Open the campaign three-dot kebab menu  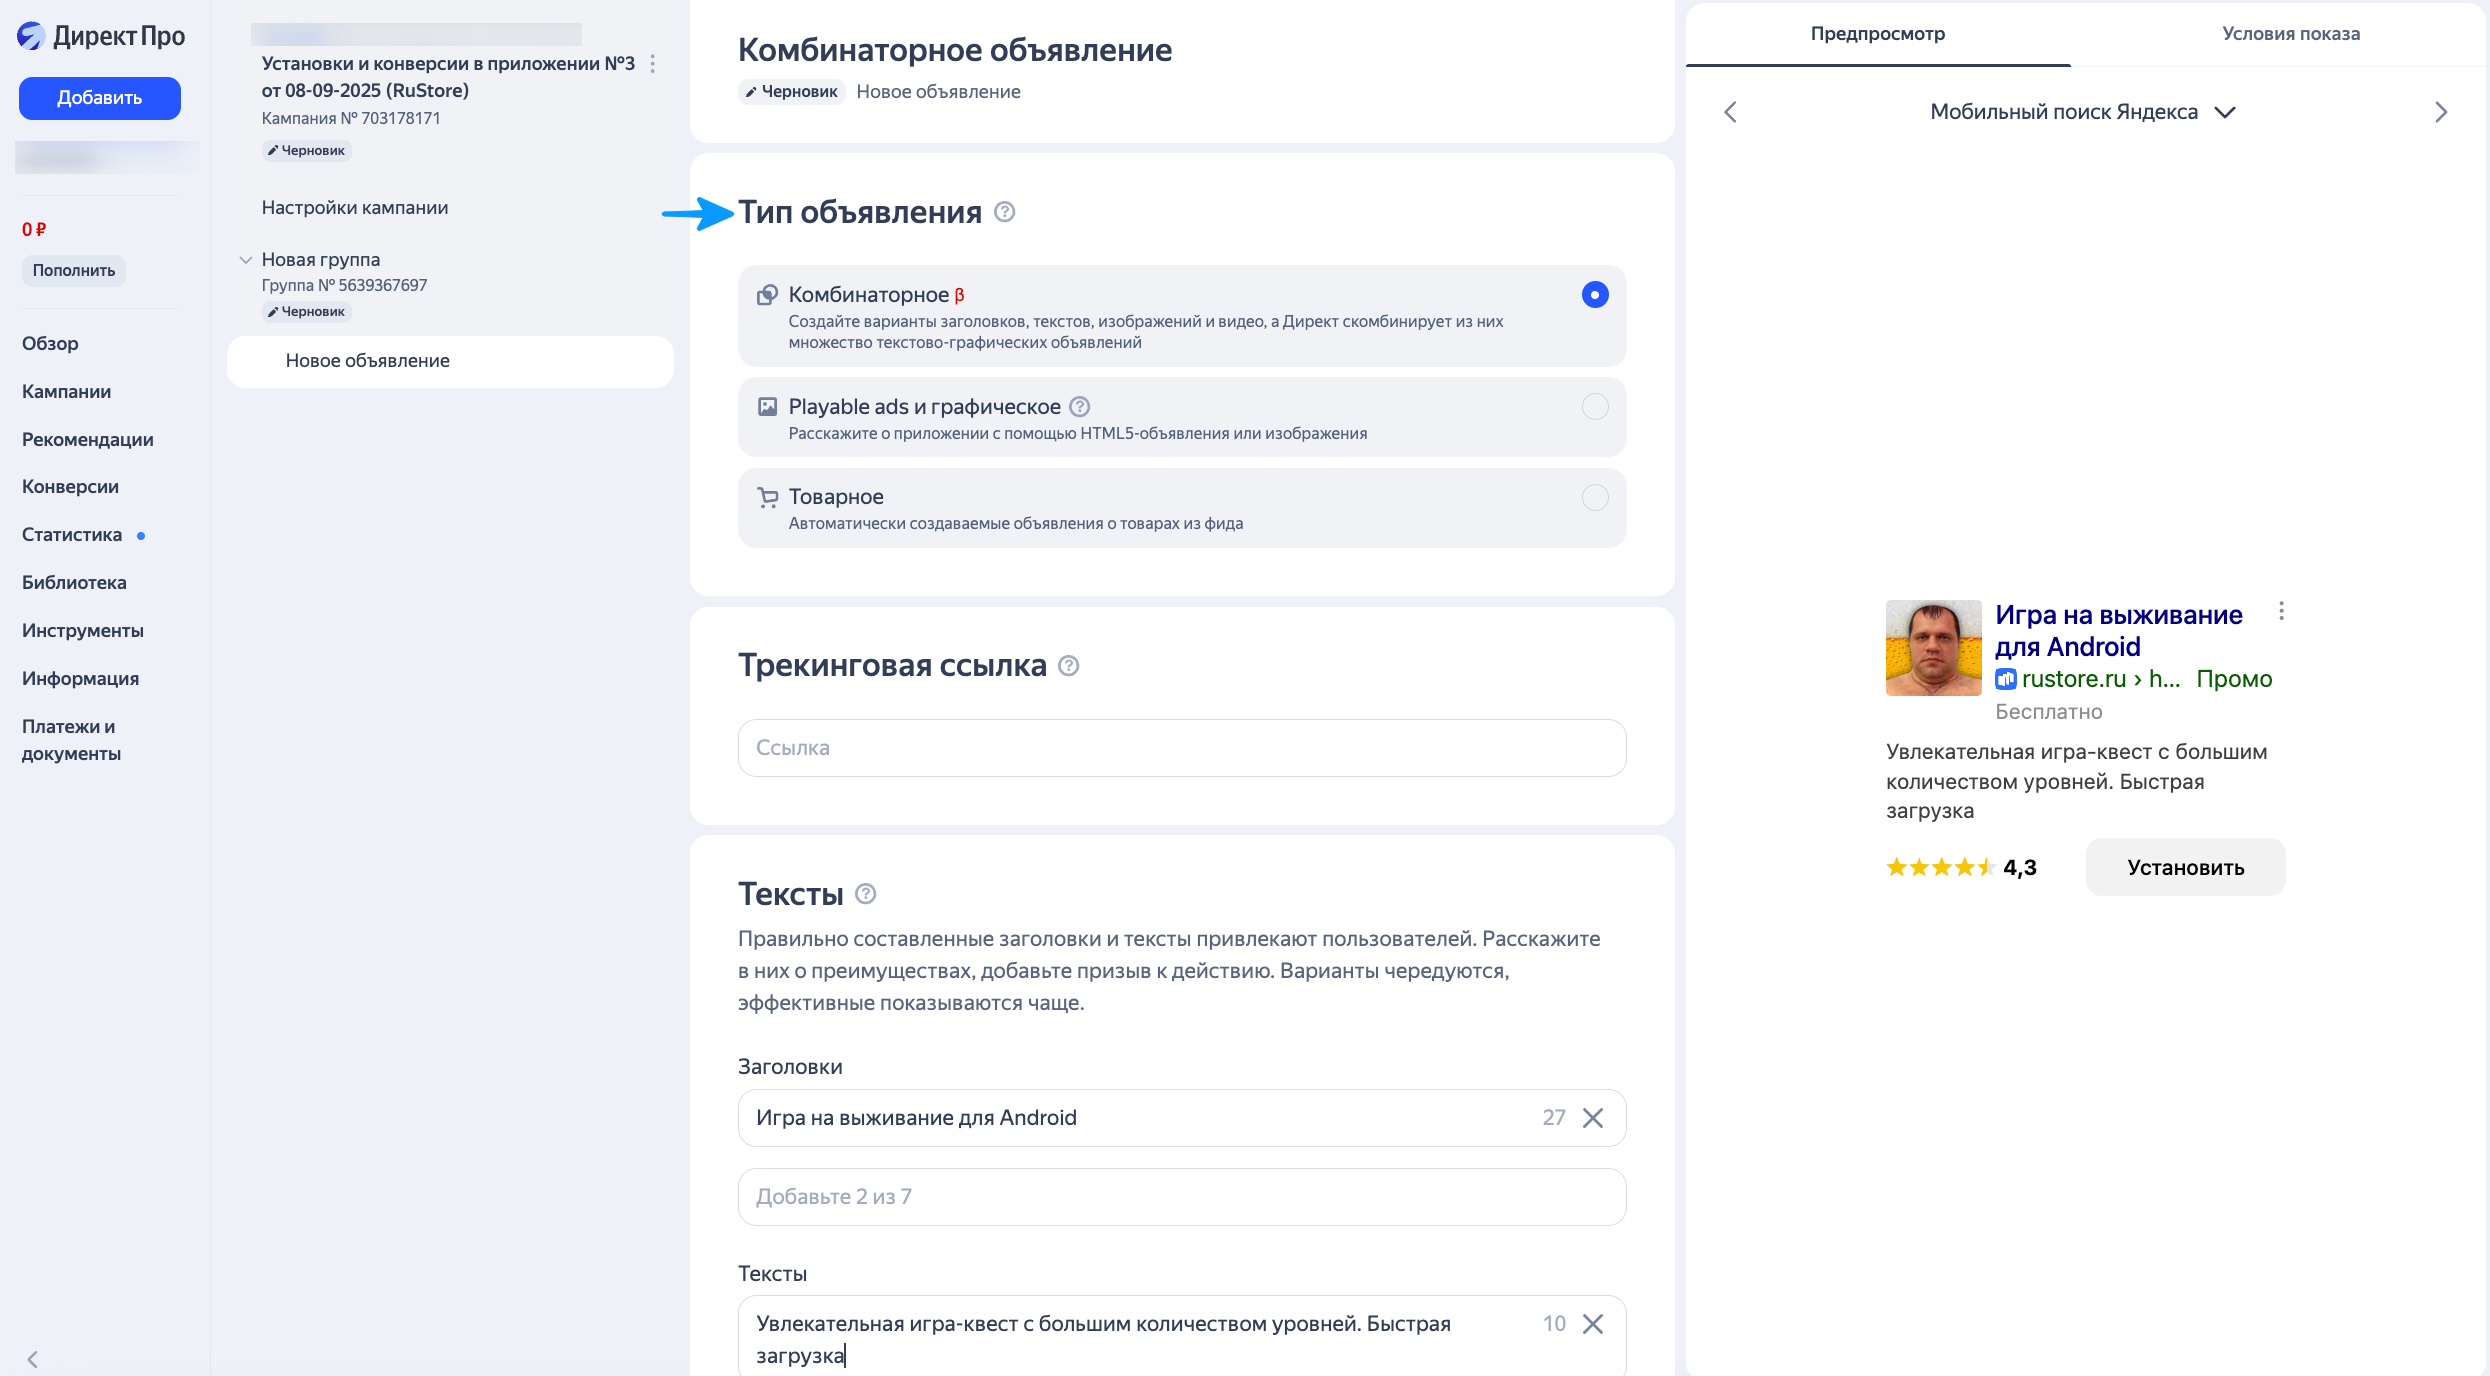point(654,64)
